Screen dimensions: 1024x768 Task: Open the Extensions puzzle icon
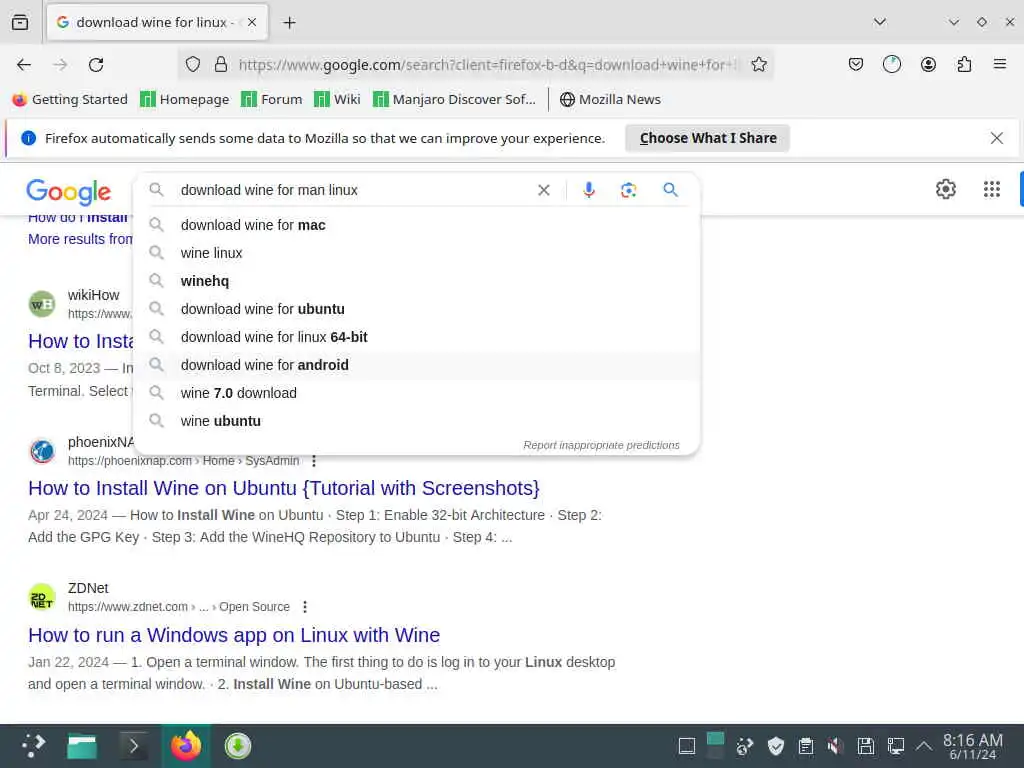tap(964, 64)
